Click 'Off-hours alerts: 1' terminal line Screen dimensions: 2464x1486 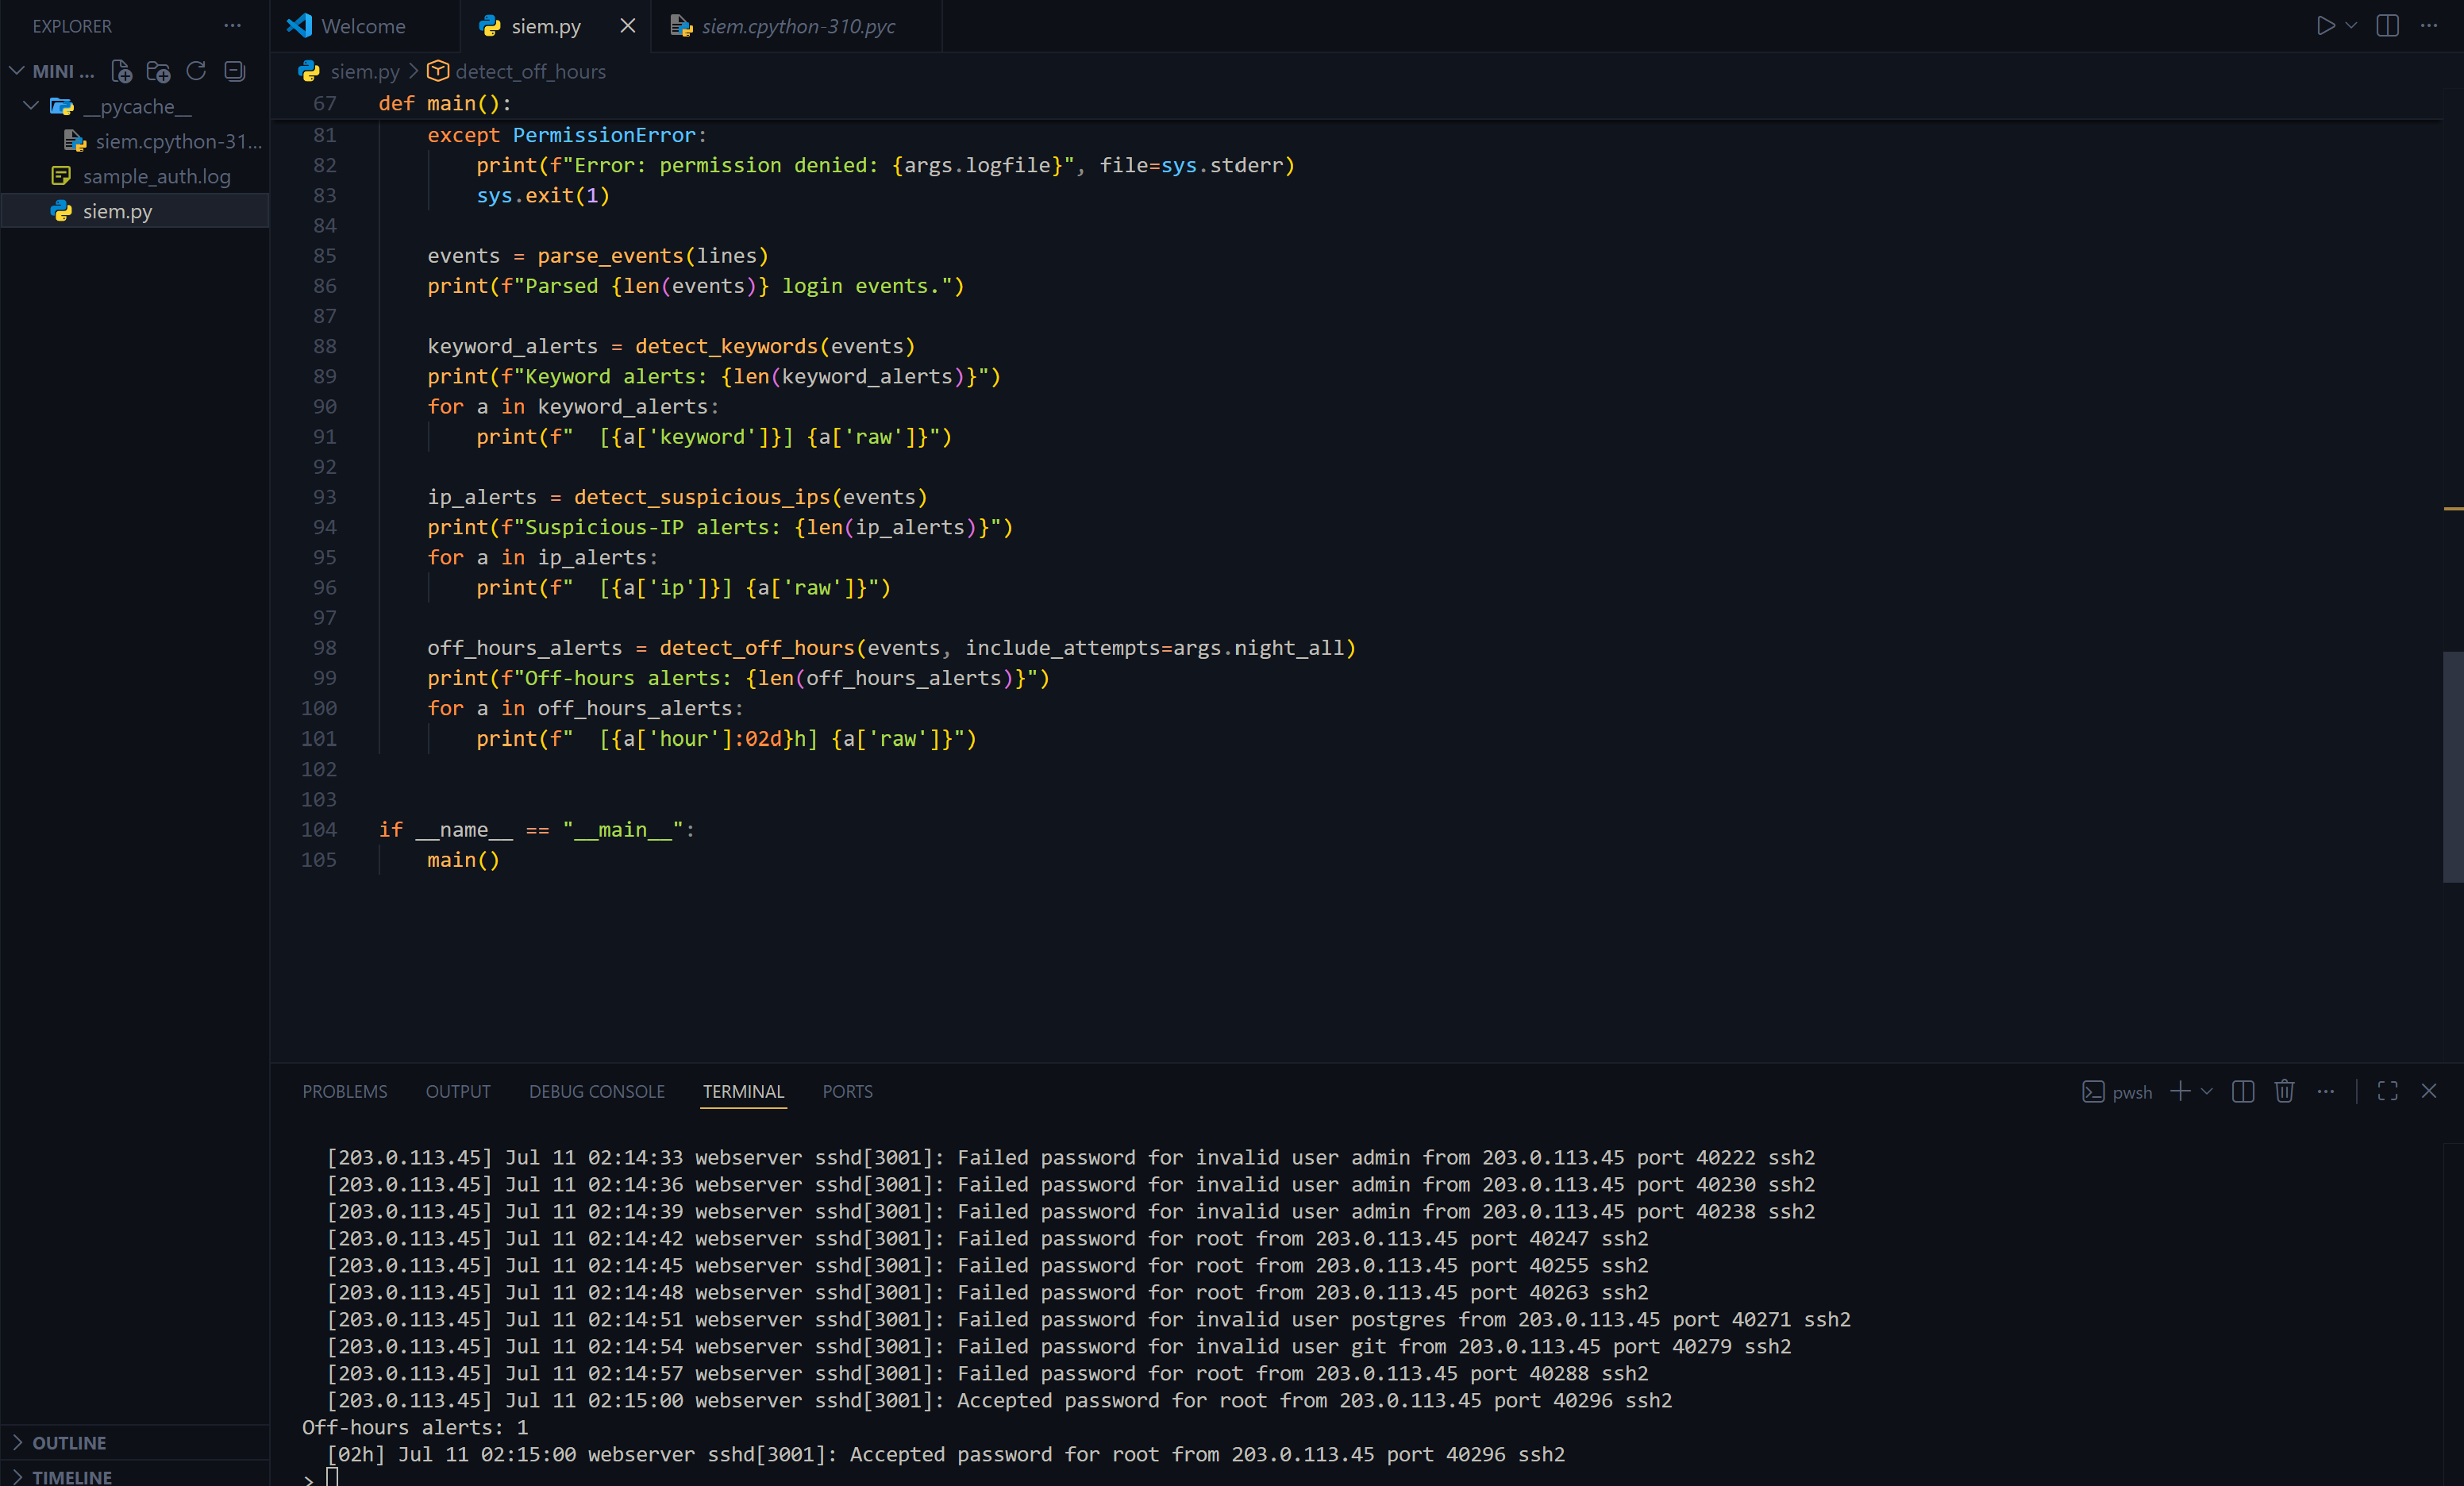(415, 1427)
